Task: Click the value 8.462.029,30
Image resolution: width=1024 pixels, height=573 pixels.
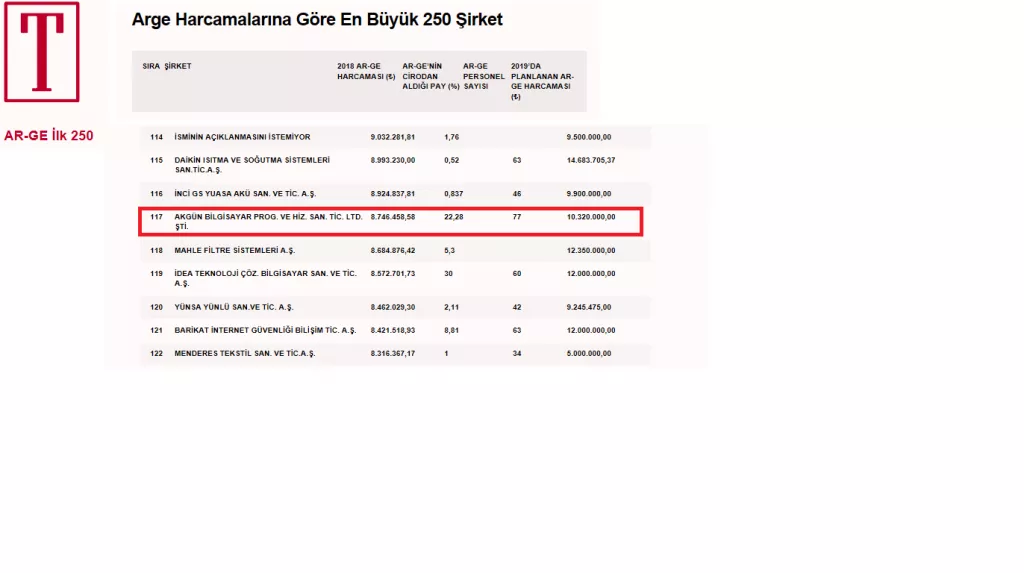Action: [392, 307]
